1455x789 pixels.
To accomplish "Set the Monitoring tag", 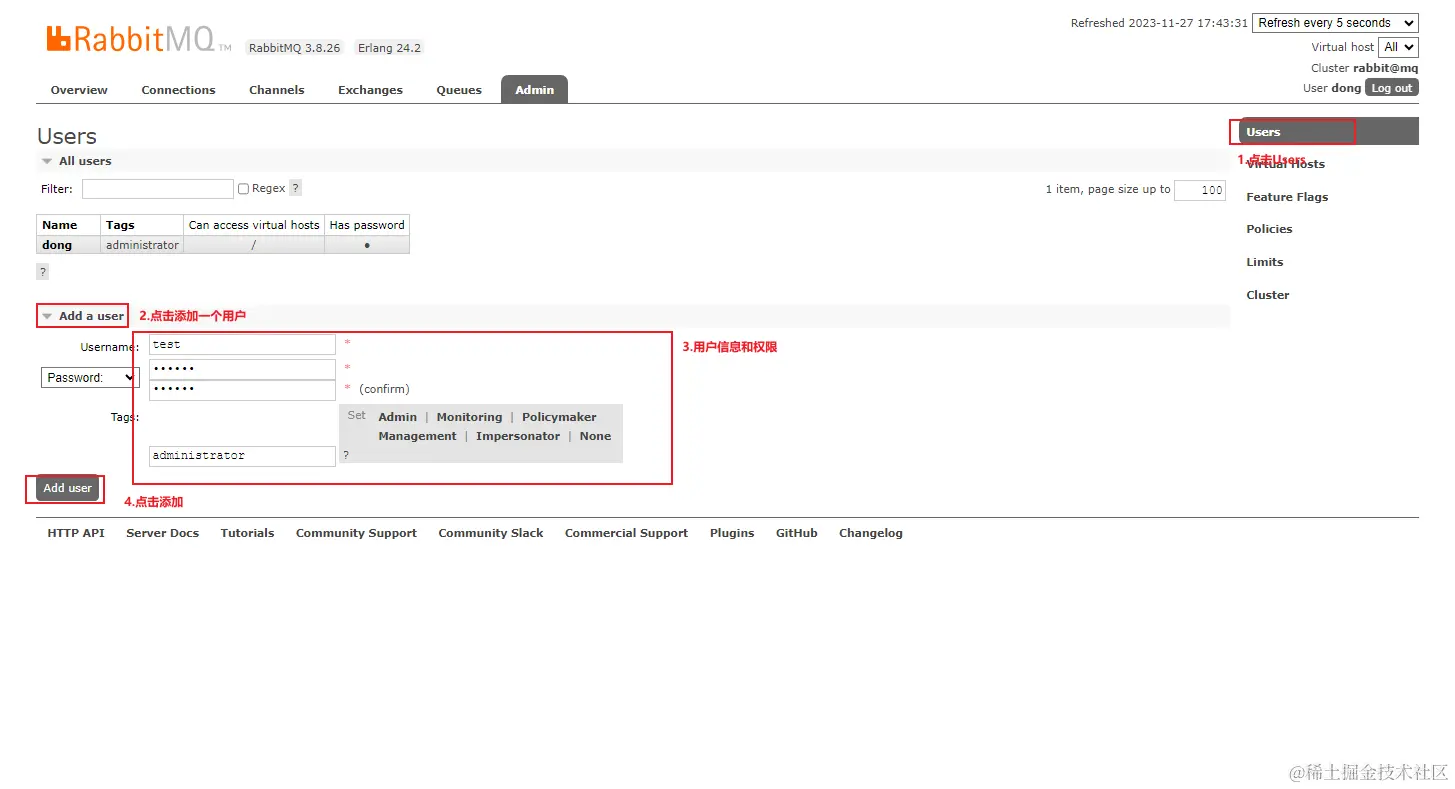I will pos(469,417).
